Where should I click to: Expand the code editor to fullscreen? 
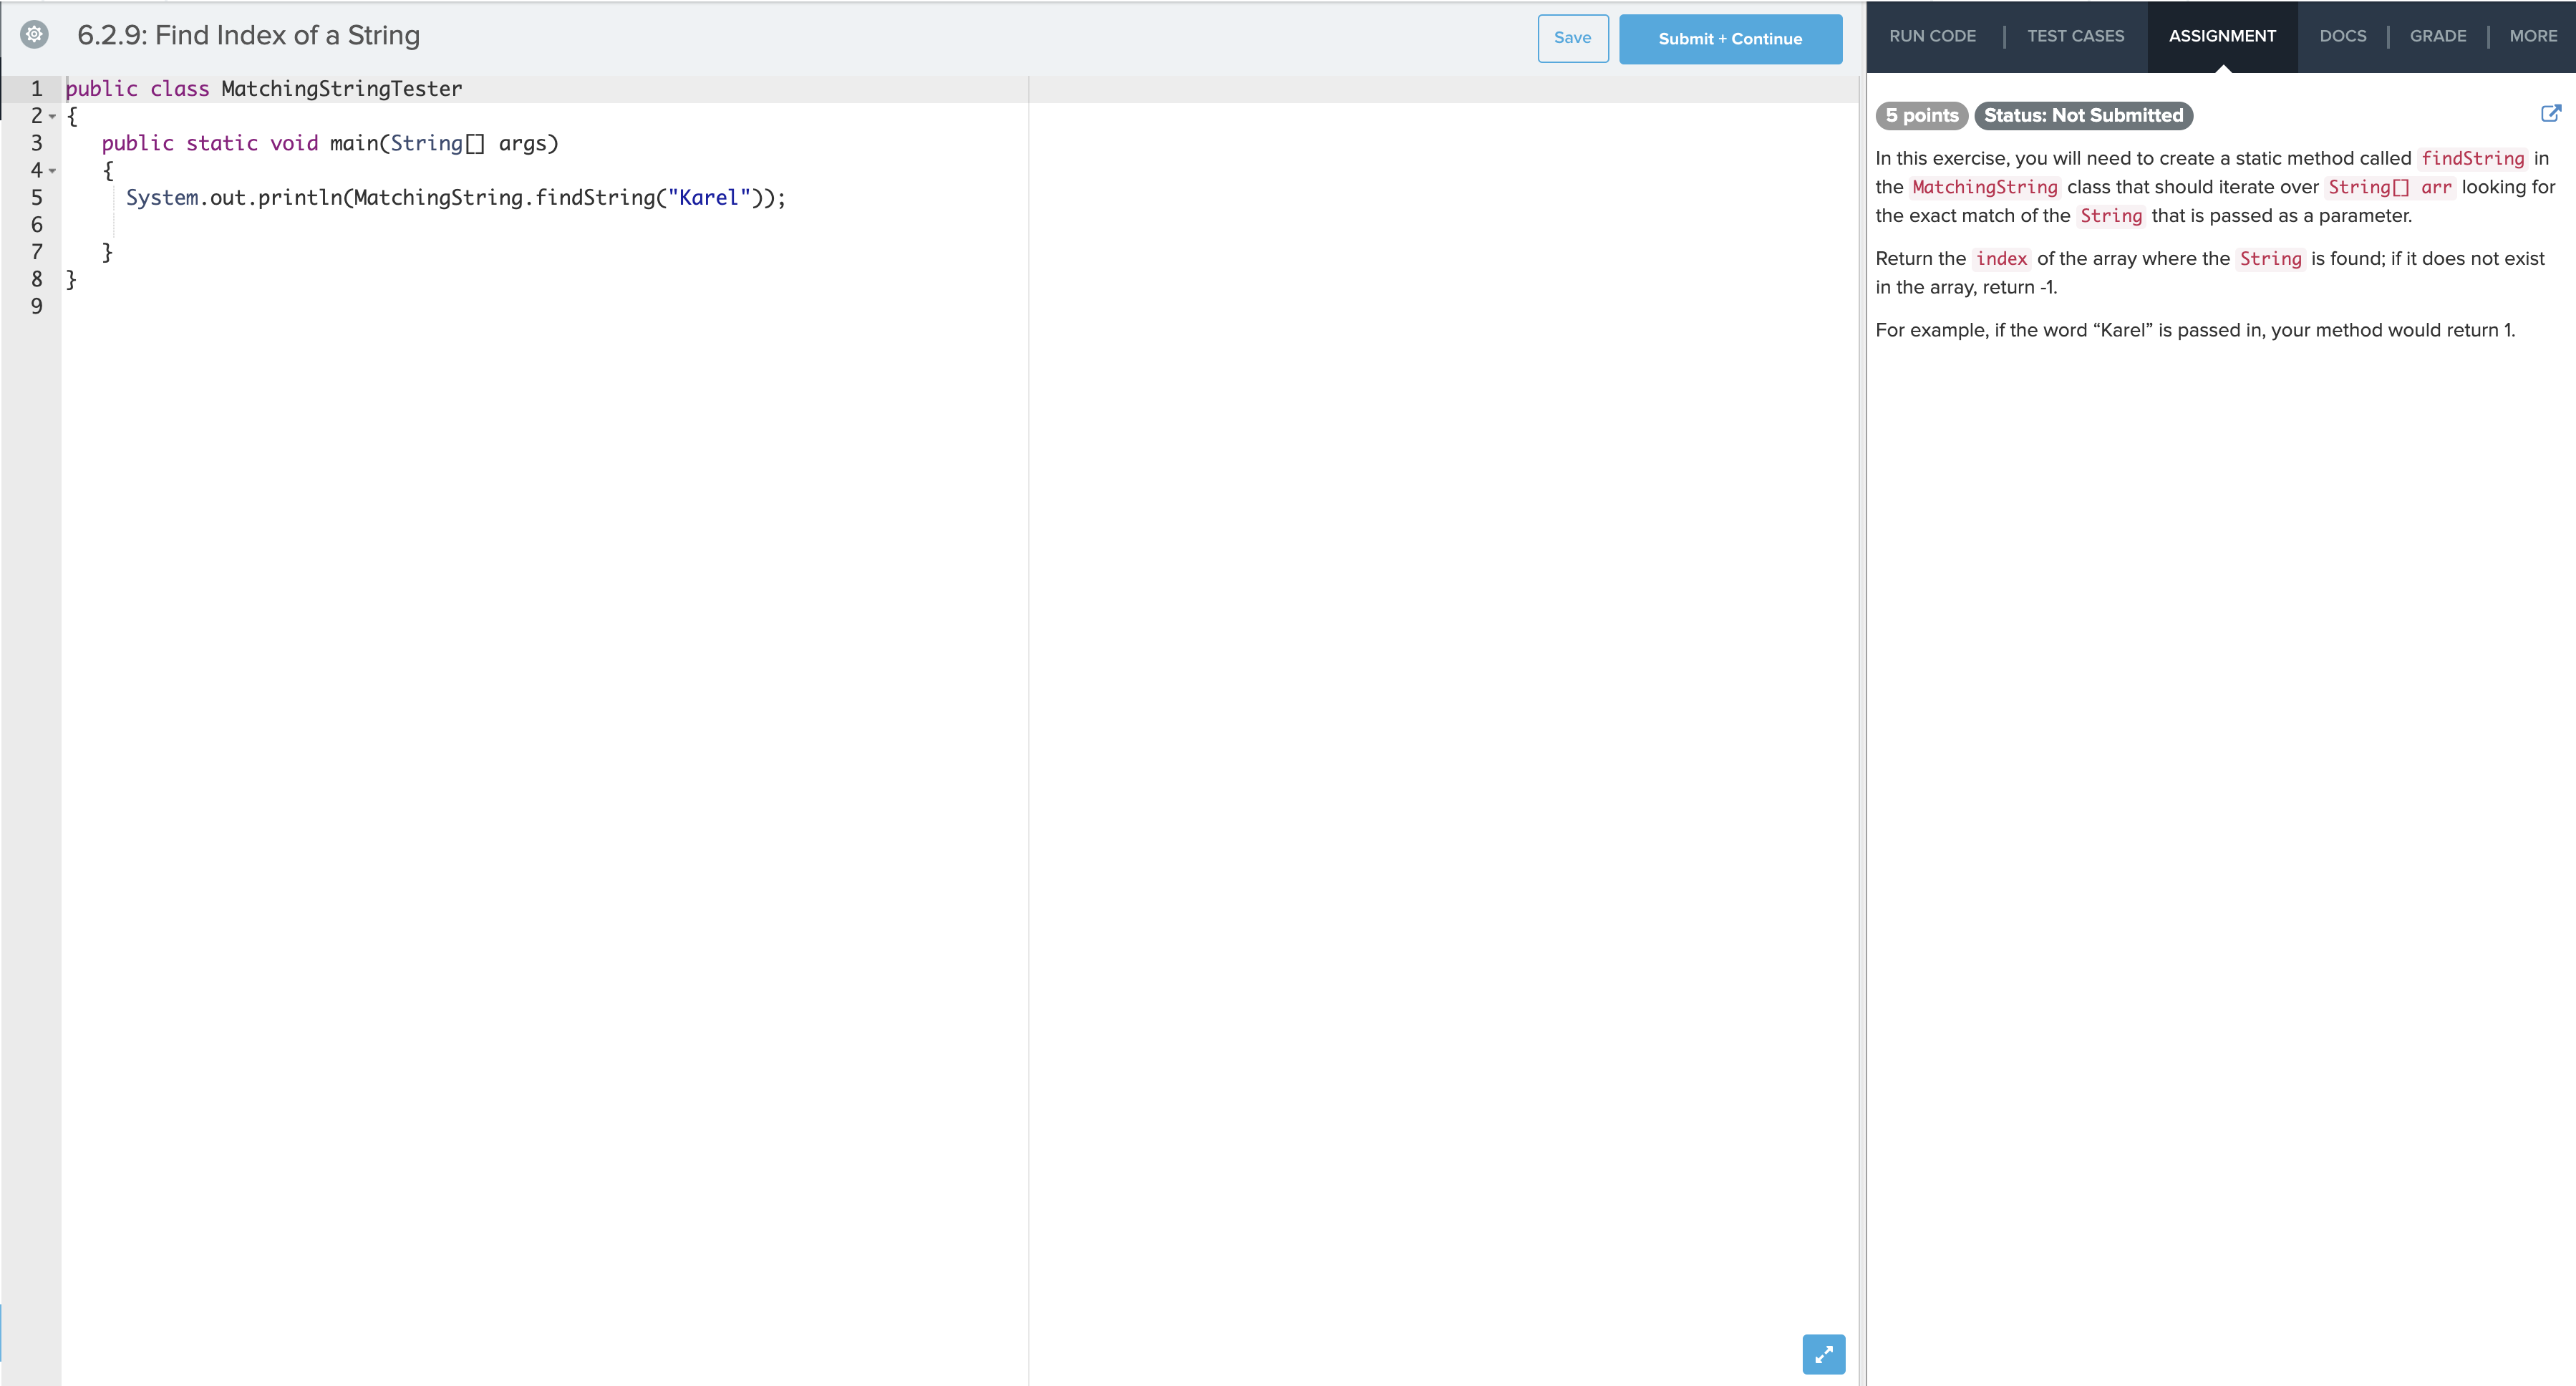(x=1824, y=1355)
